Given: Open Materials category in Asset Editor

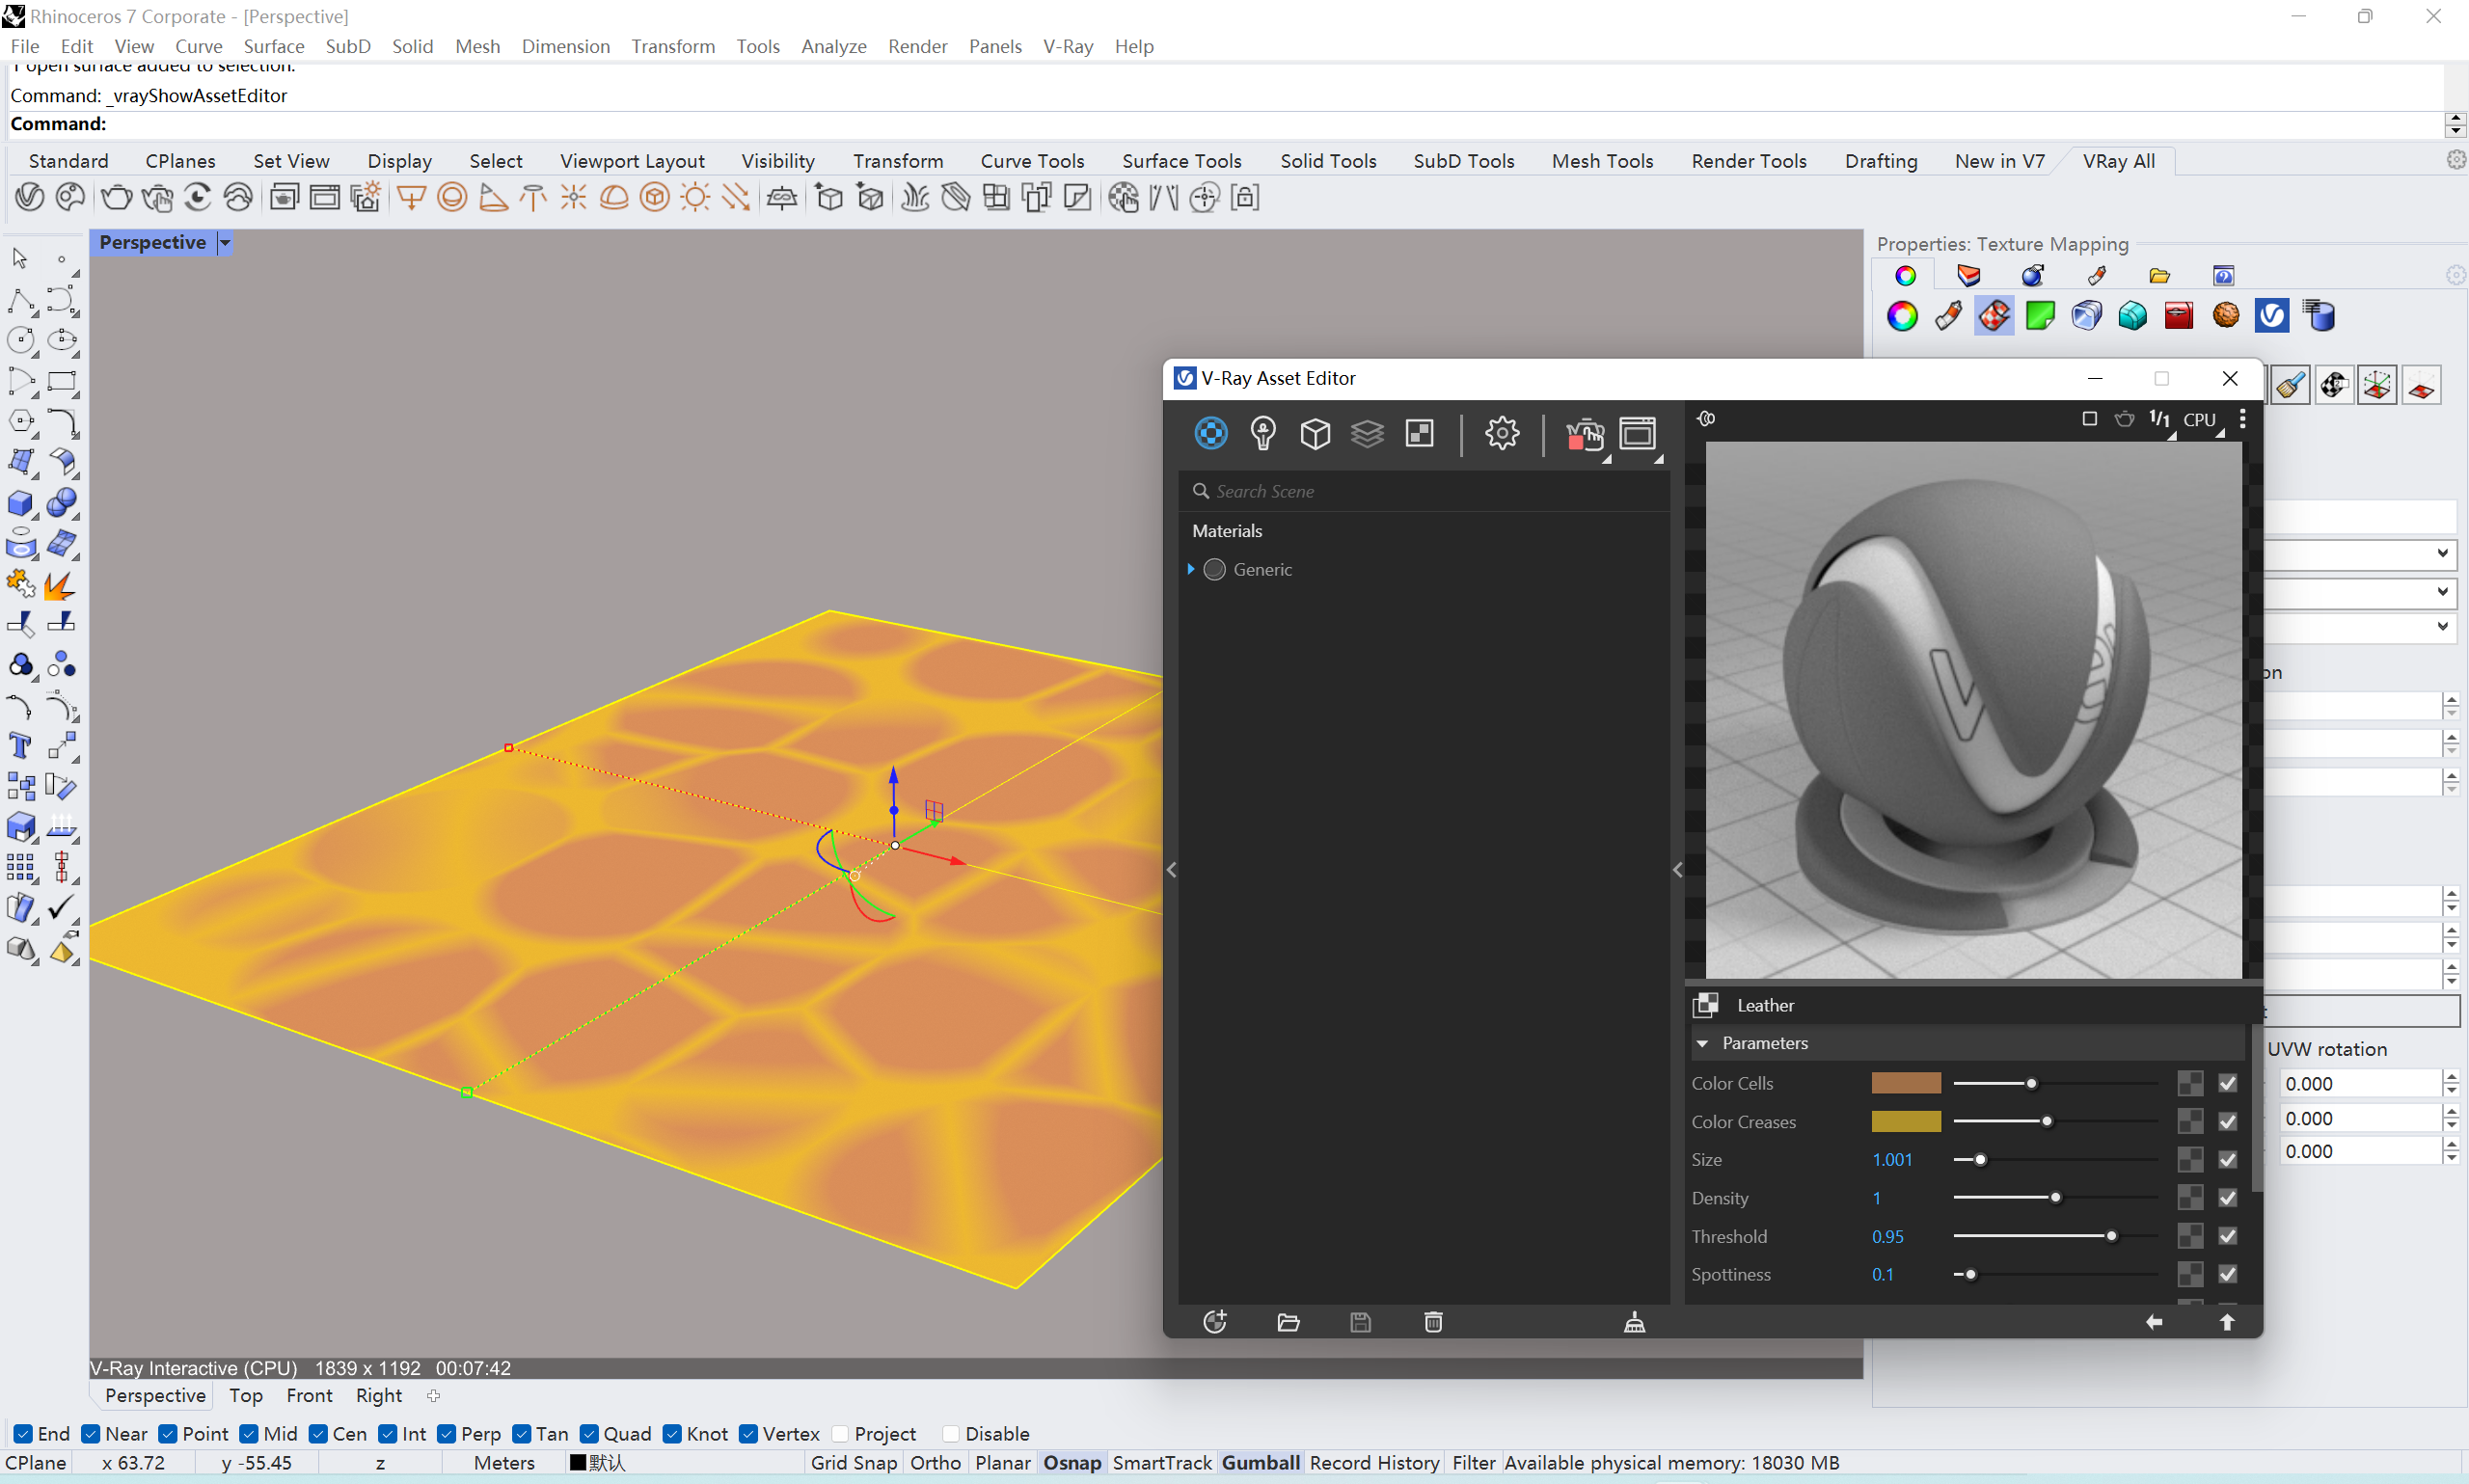Looking at the screenshot, I should [x=1210, y=433].
